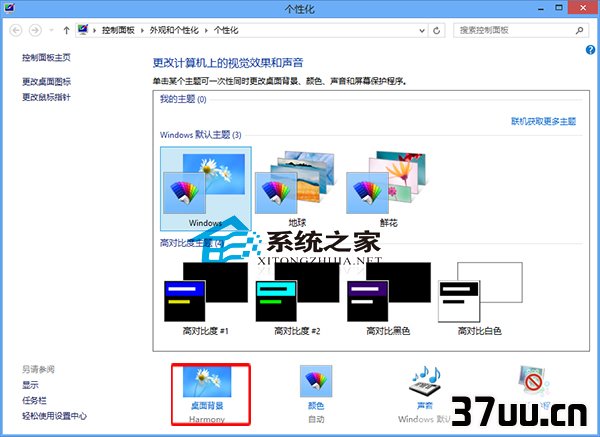Expand arrow after 控制面板 breadcrumb
This screenshot has width=600, height=437.
(142, 30)
